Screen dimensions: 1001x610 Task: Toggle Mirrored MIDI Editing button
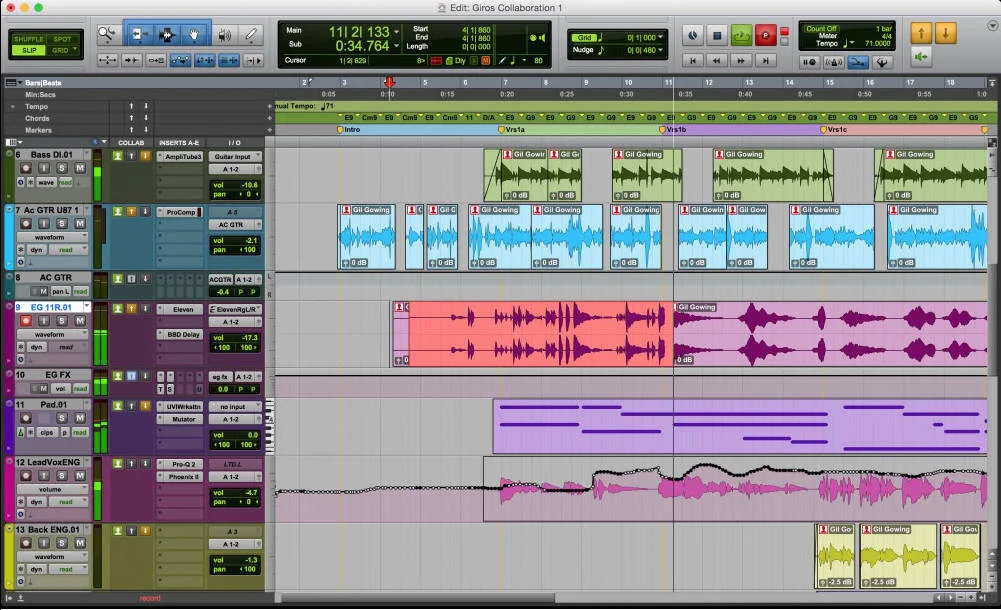(x=156, y=60)
